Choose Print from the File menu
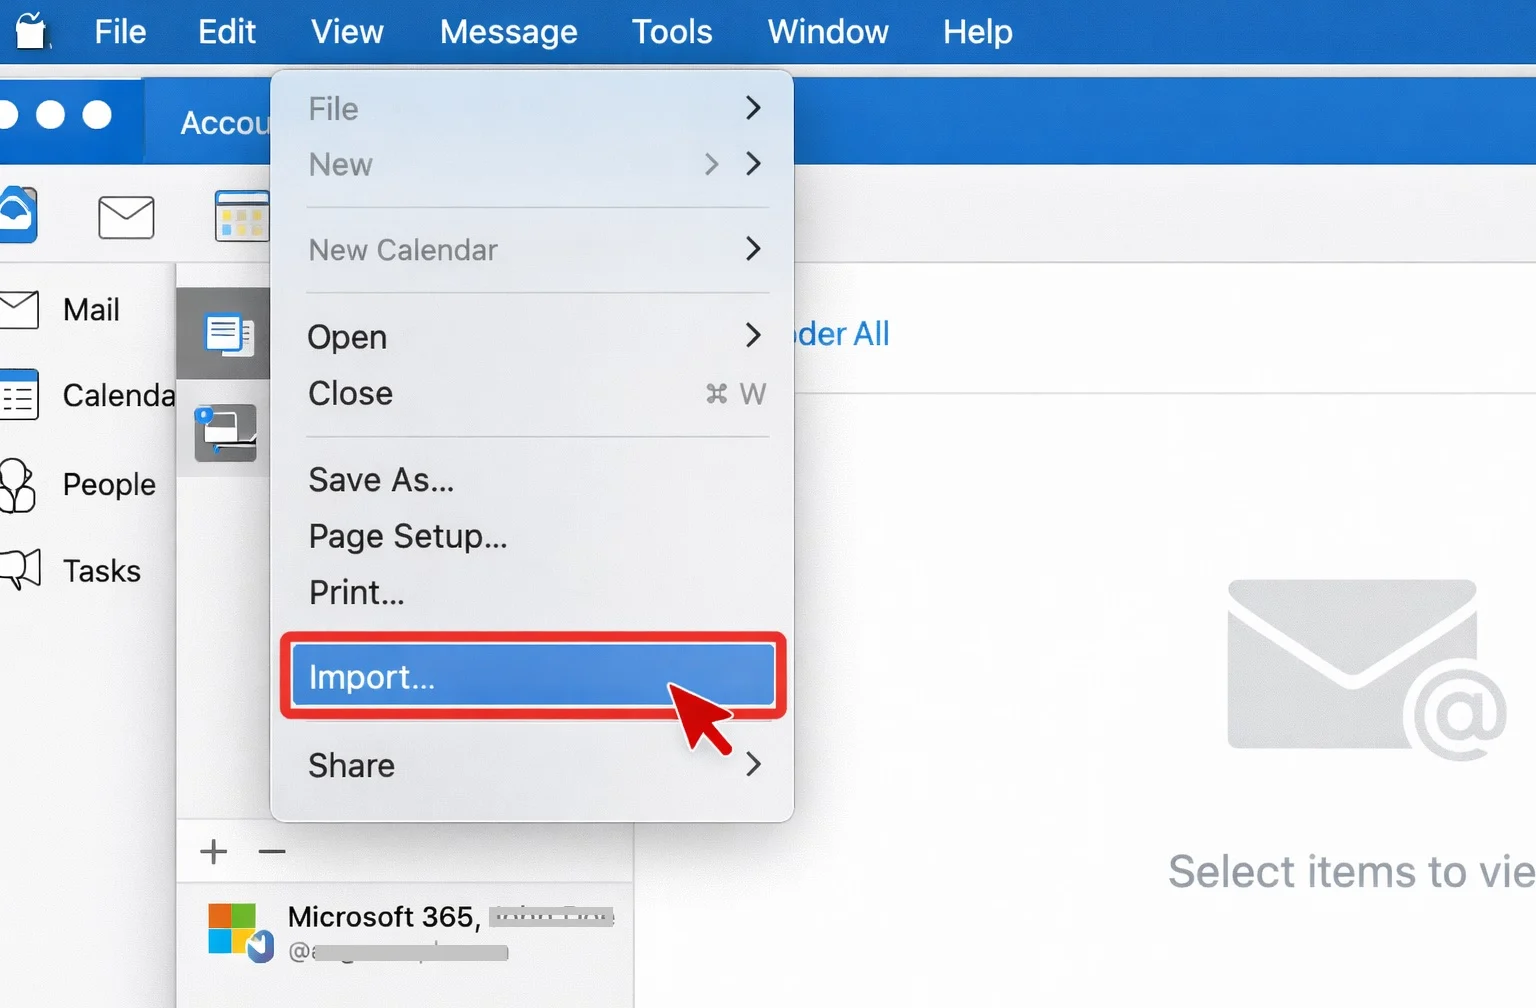Viewport: 1536px width, 1008px height. point(356,592)
